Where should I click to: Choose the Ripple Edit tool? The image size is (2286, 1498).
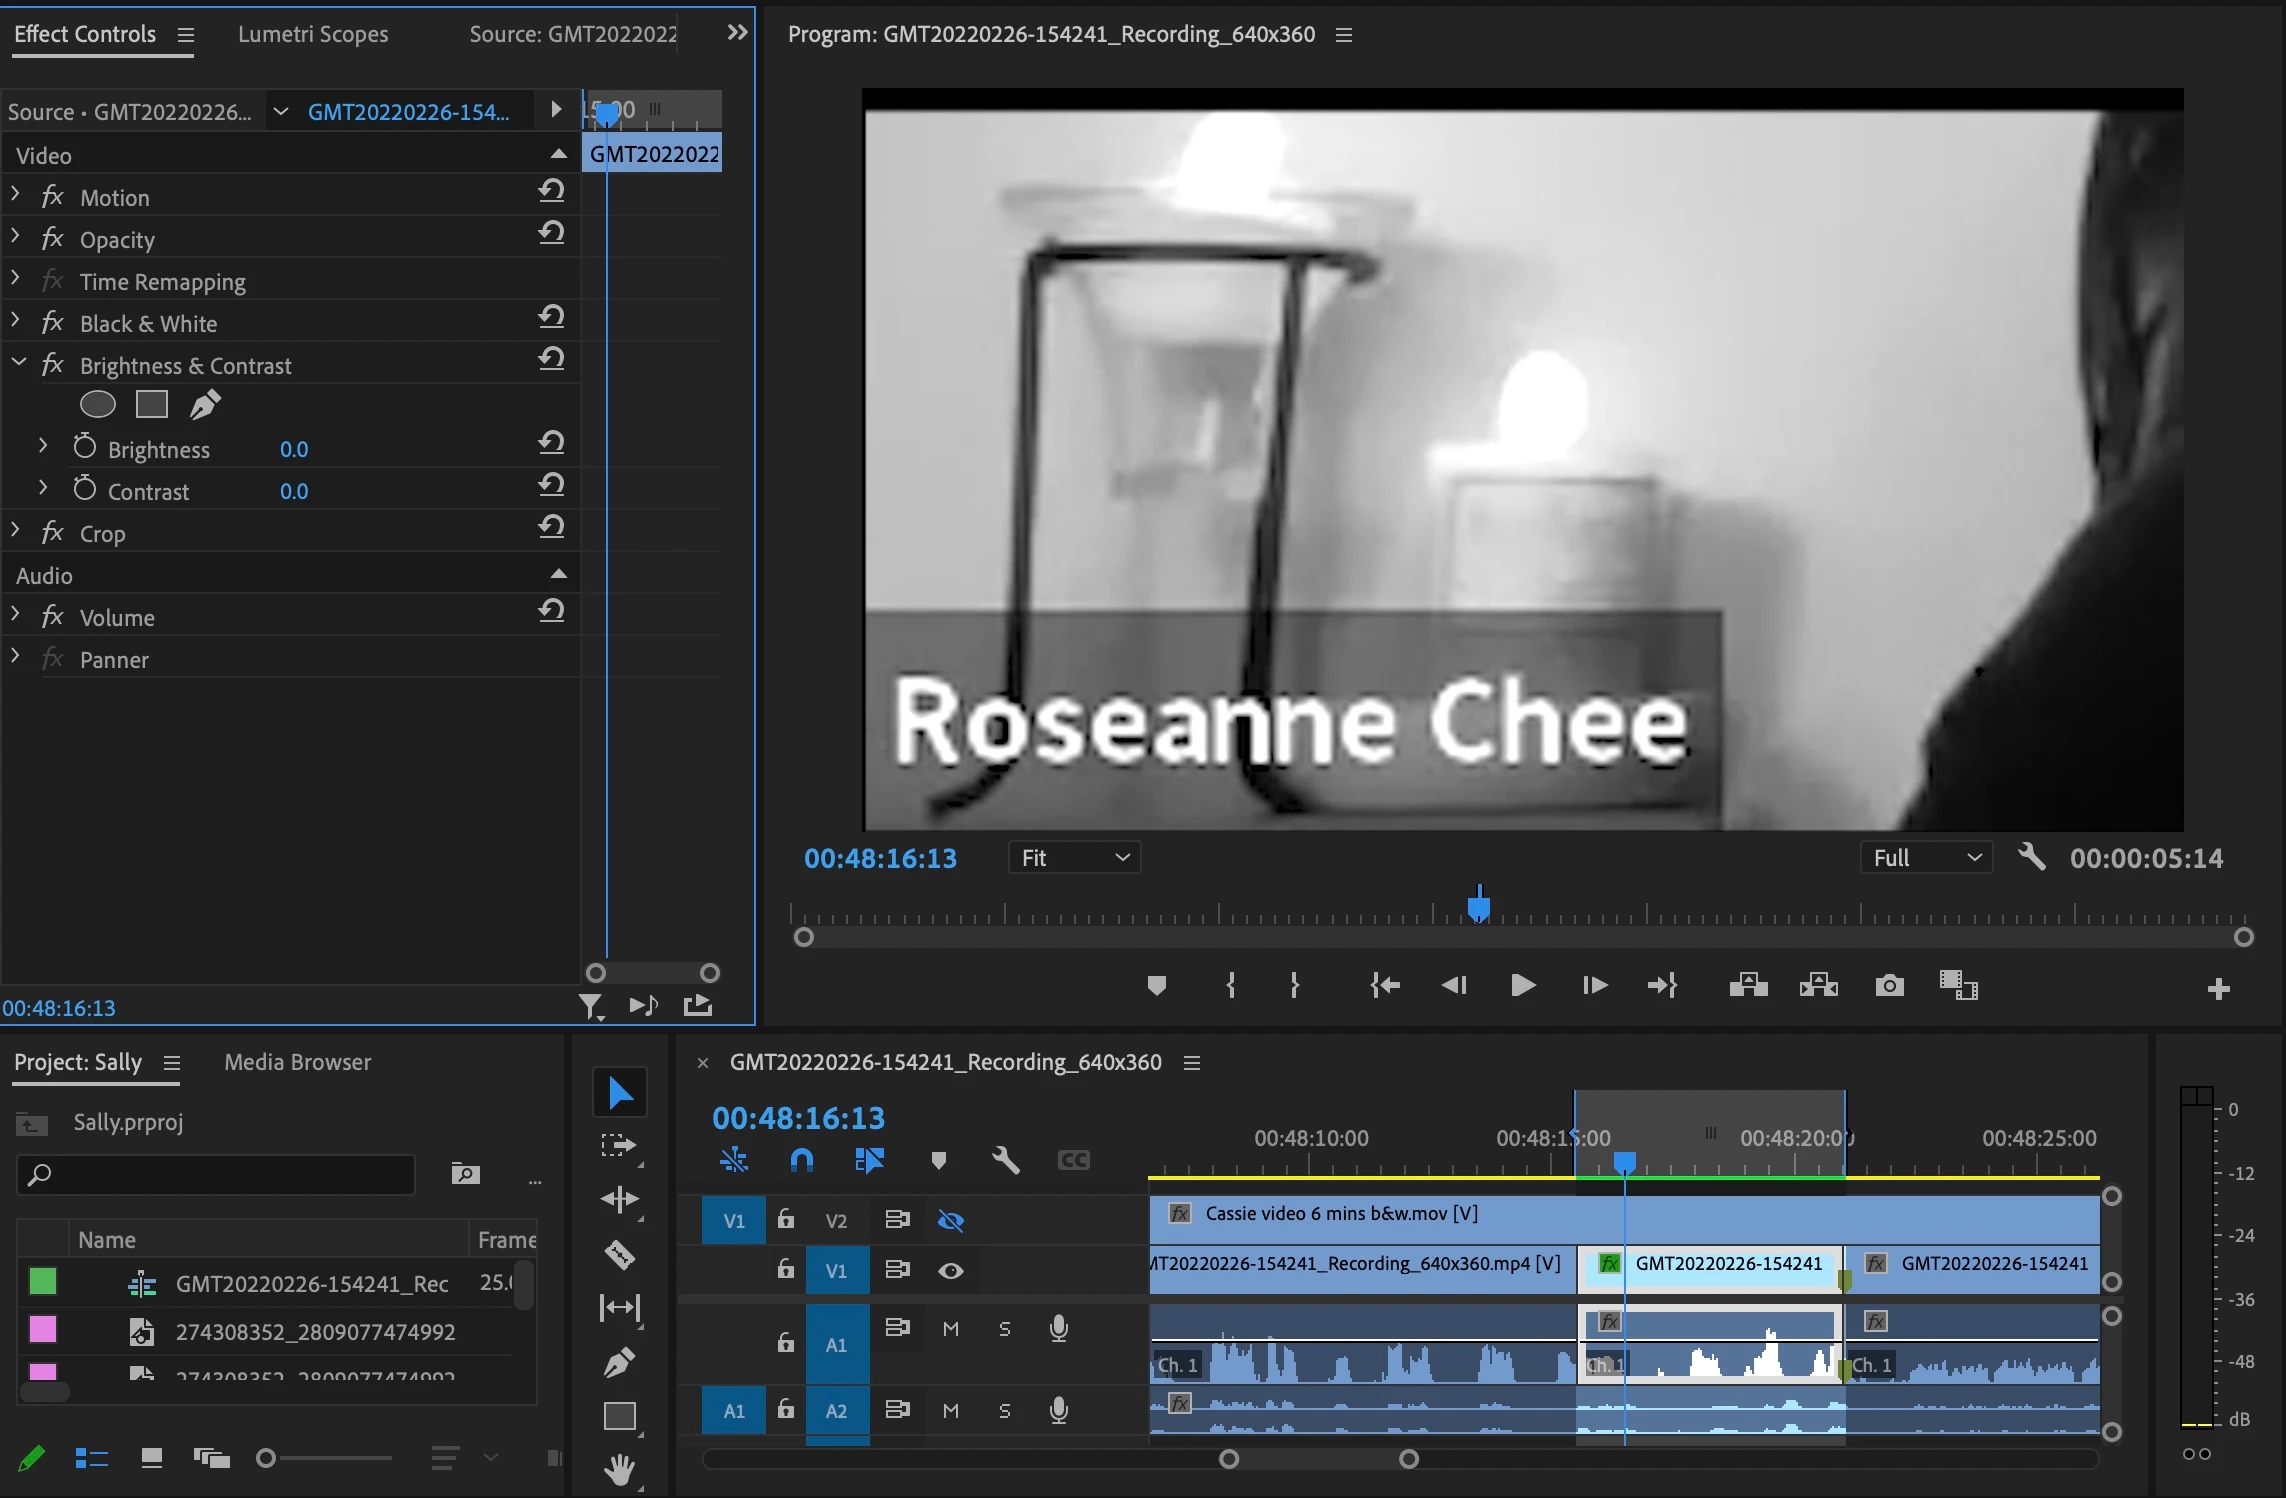(x=620, y=1199)
